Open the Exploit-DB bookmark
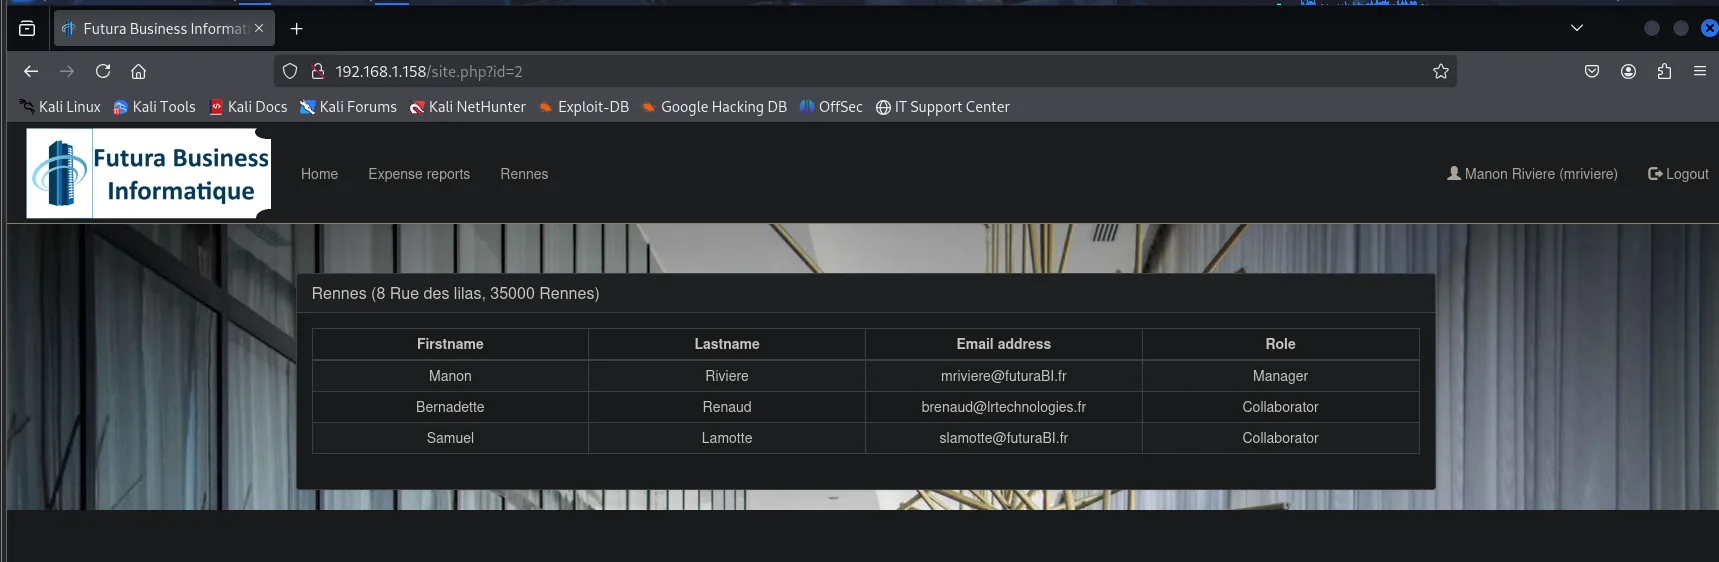Viewport: 1719px width, 562px height. [x=583, y=107]
